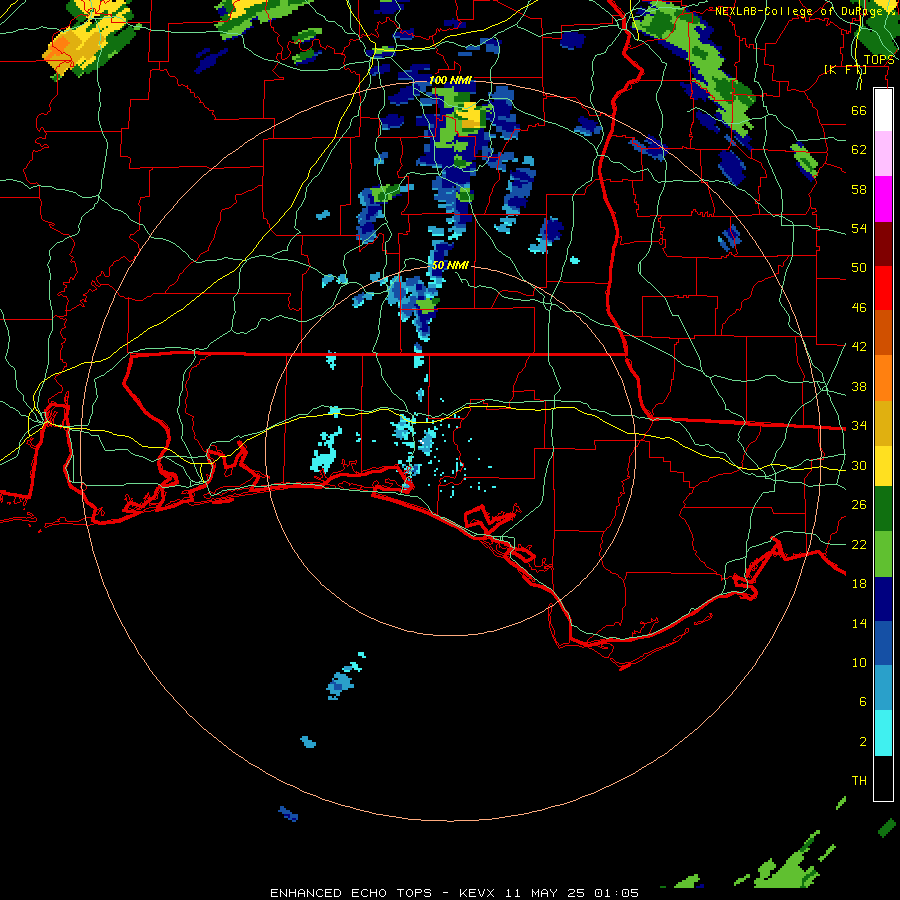The image size is (900, 900).
Task: Click the "62" legend value
Action: 859,150
